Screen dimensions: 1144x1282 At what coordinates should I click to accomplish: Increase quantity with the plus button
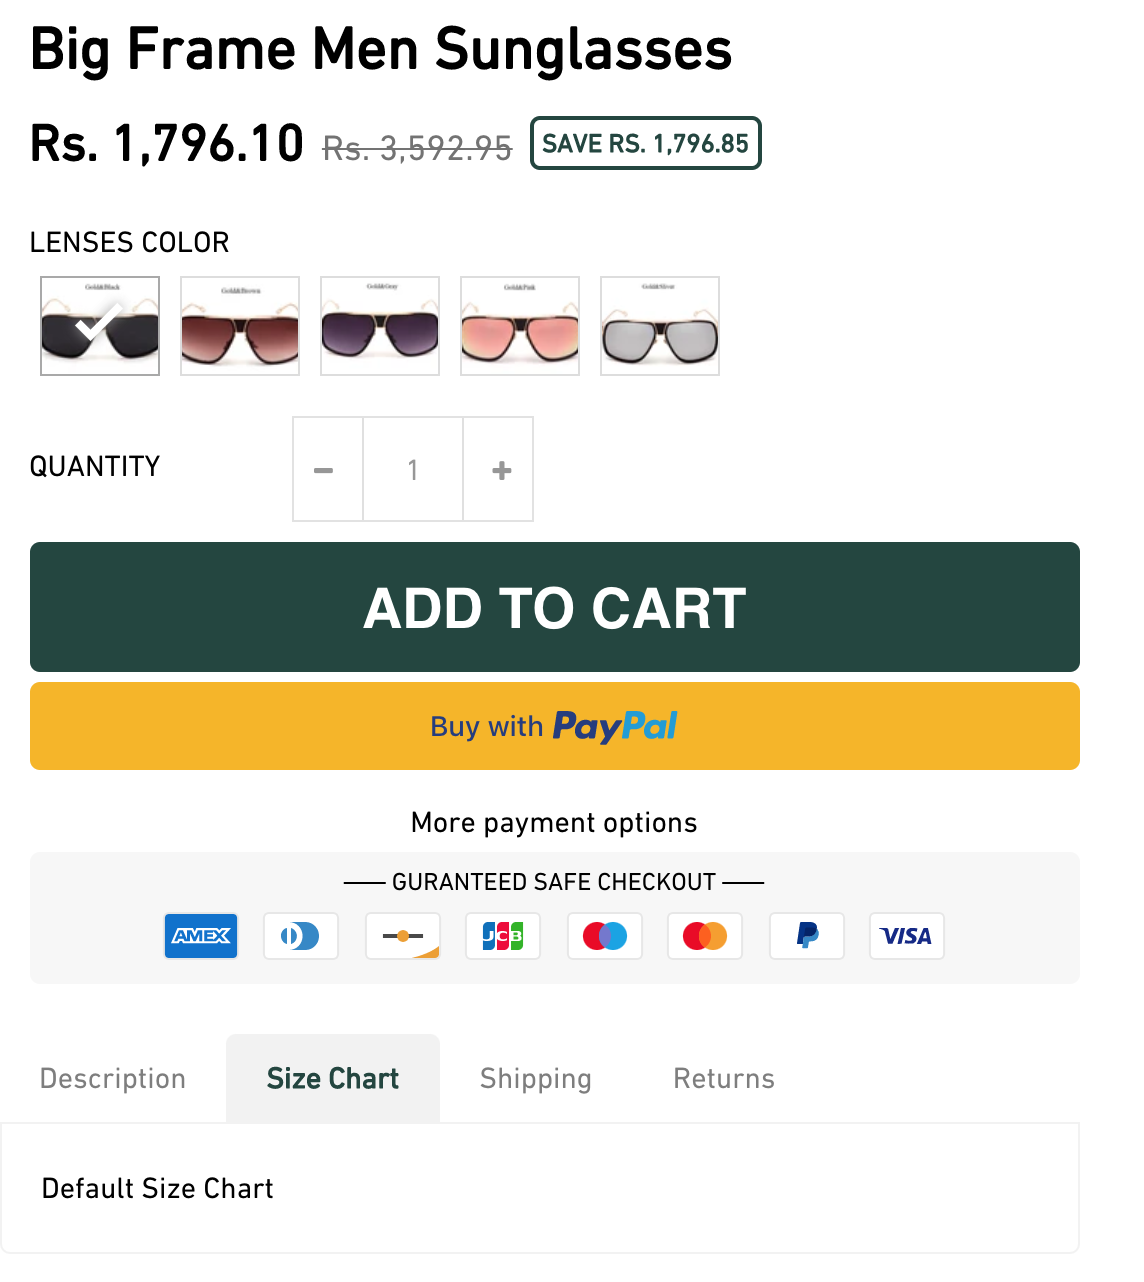click(501, 470)
